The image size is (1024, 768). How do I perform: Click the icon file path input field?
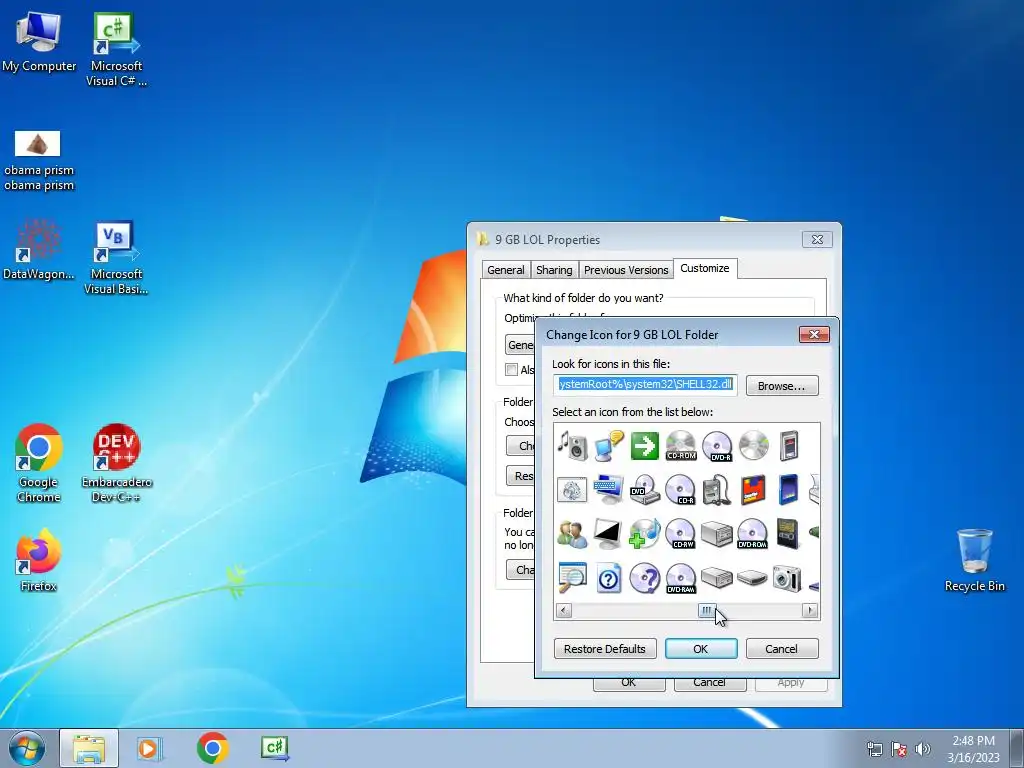[x=645, y=385]
